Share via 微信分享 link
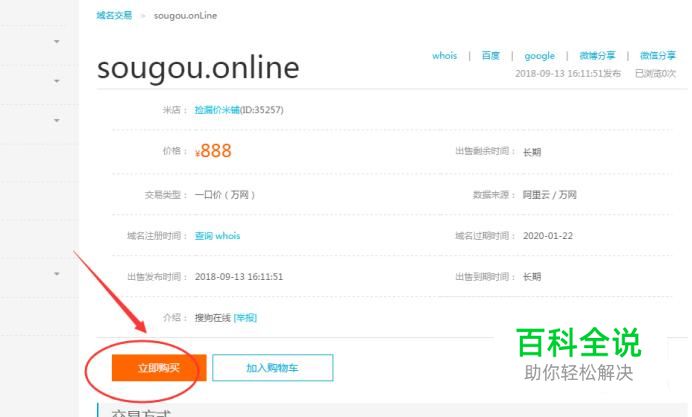This screenshot has width=692, height=417. 658,56
